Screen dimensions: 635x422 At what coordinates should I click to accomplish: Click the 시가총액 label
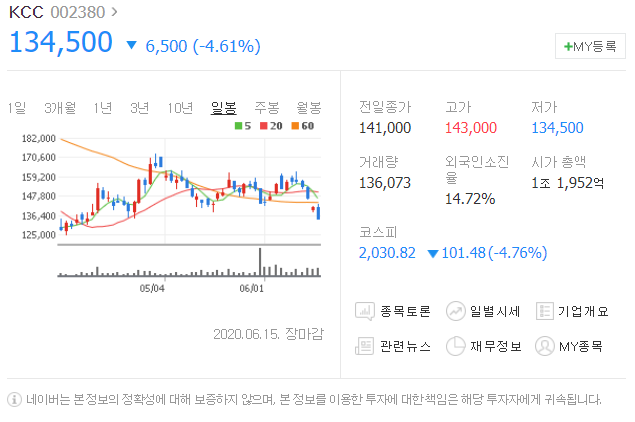pyautogui.click(x=558, y=162)
